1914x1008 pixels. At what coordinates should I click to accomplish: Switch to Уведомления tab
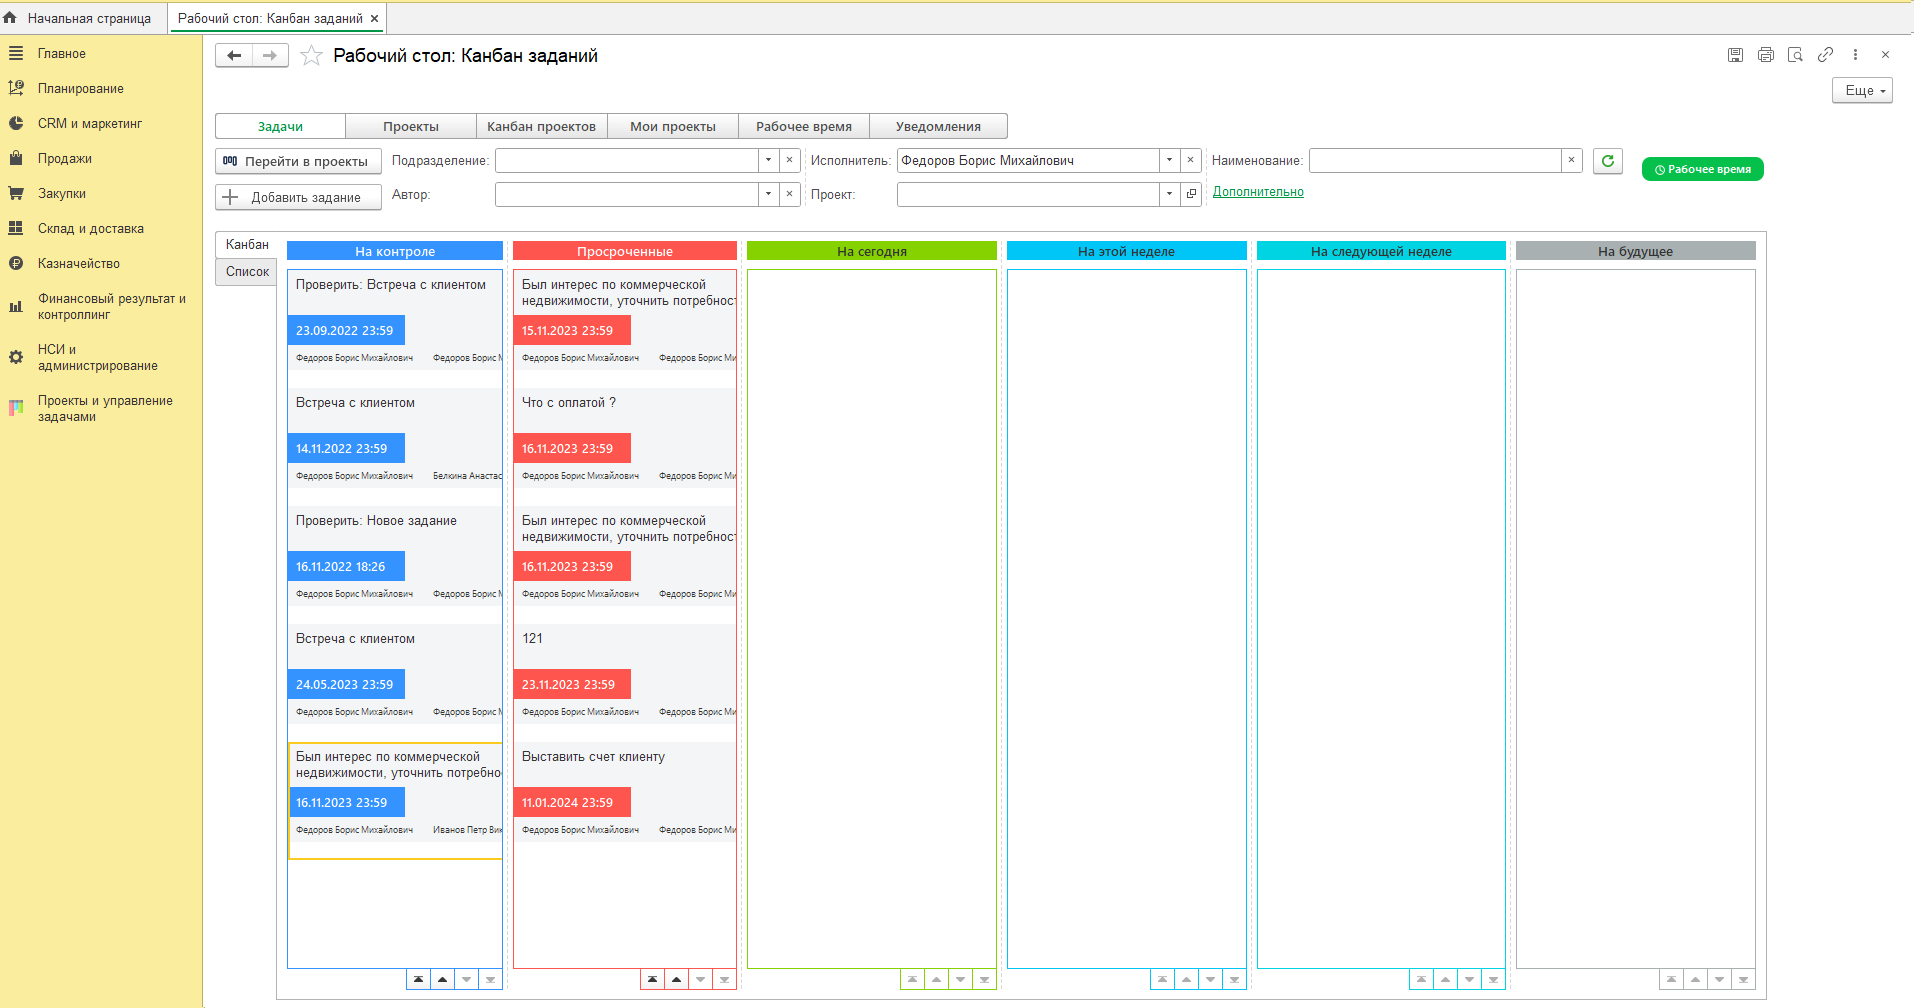938,127
